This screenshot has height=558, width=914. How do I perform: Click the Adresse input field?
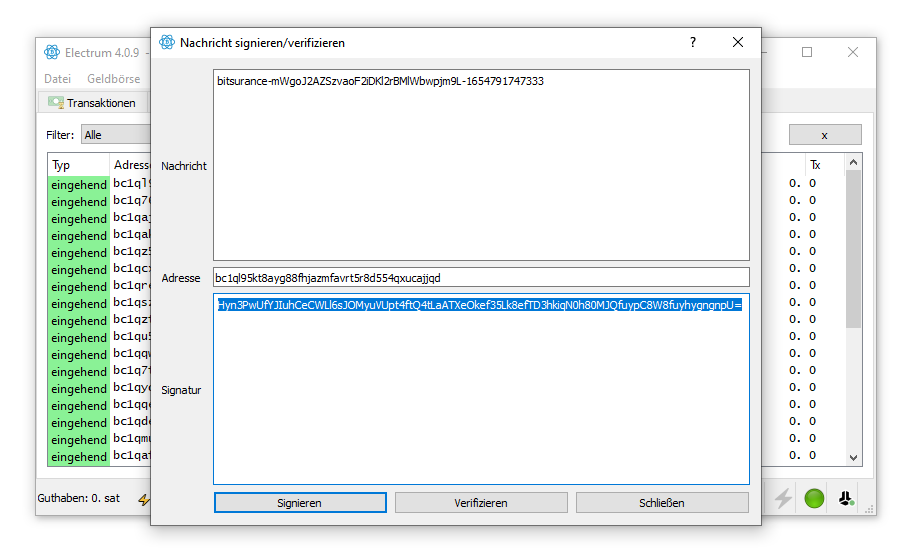[x=480, y=278]
